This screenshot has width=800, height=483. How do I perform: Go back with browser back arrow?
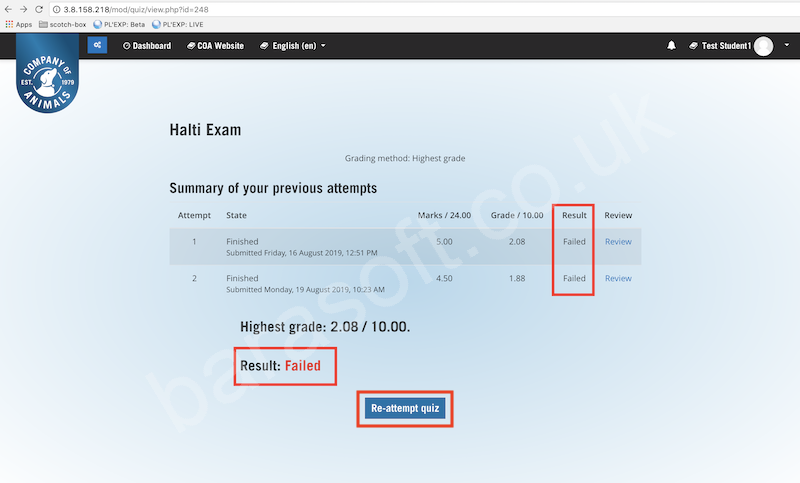click(x=8, y=9)
